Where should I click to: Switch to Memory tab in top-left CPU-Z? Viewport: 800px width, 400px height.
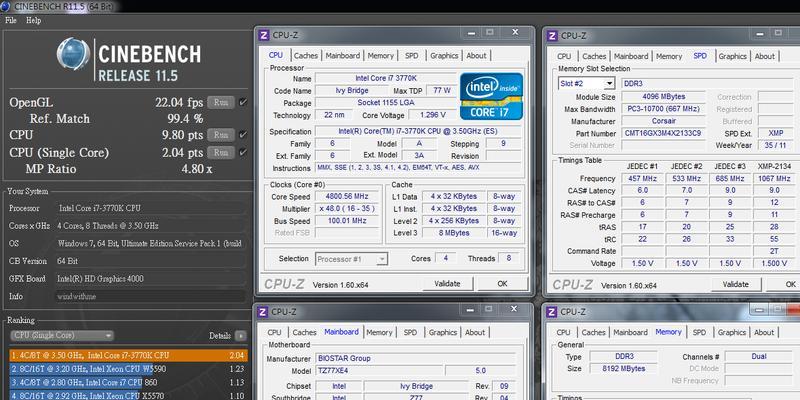coord(381,56)
